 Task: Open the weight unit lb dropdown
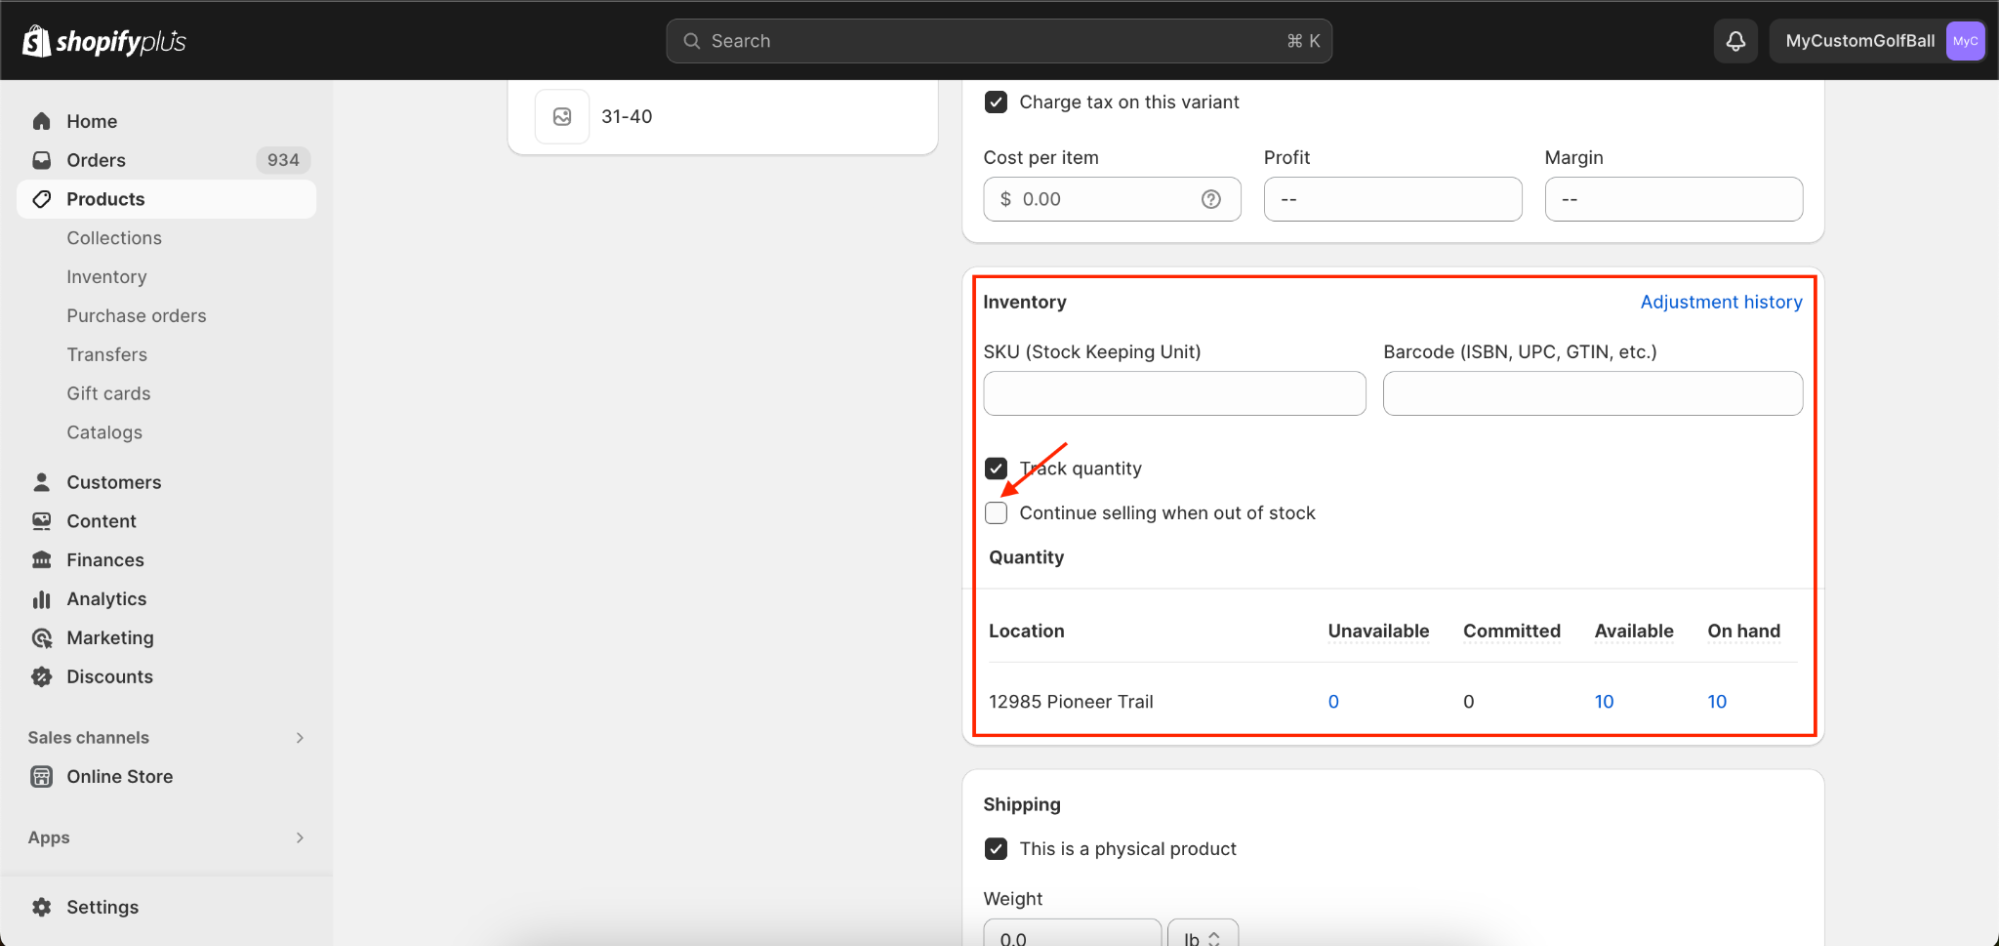1202,937
